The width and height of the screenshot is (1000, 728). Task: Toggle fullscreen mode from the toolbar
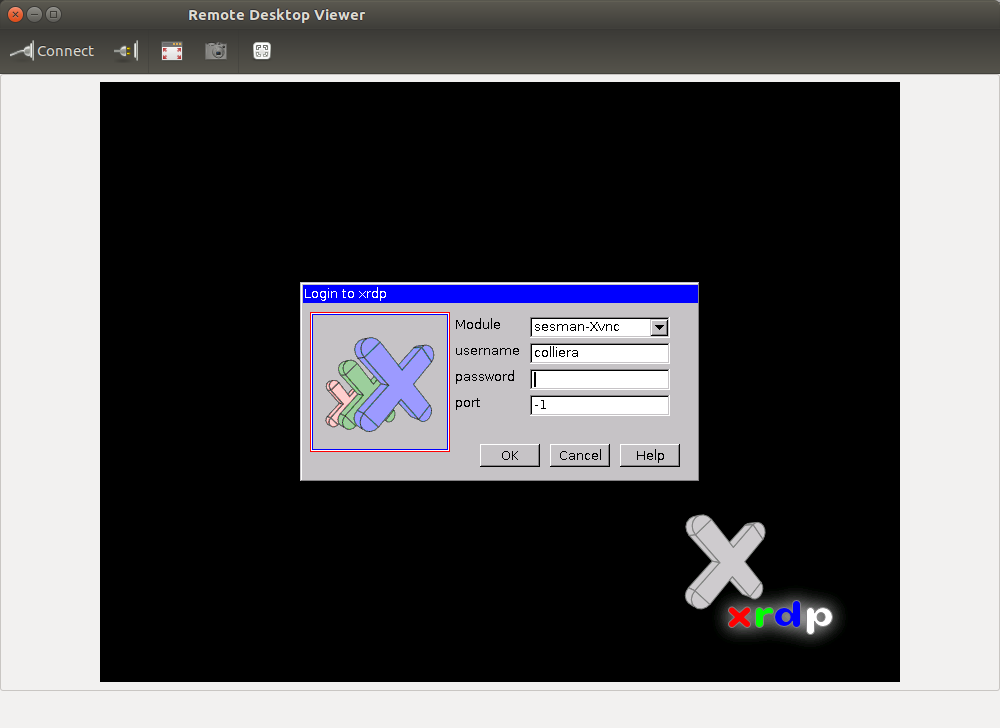[172, 51]
